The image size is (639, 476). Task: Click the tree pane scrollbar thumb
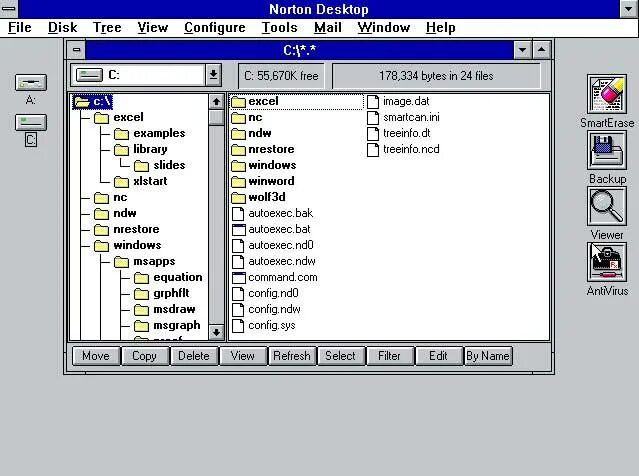pyautogui.click(x=216, y=117)
